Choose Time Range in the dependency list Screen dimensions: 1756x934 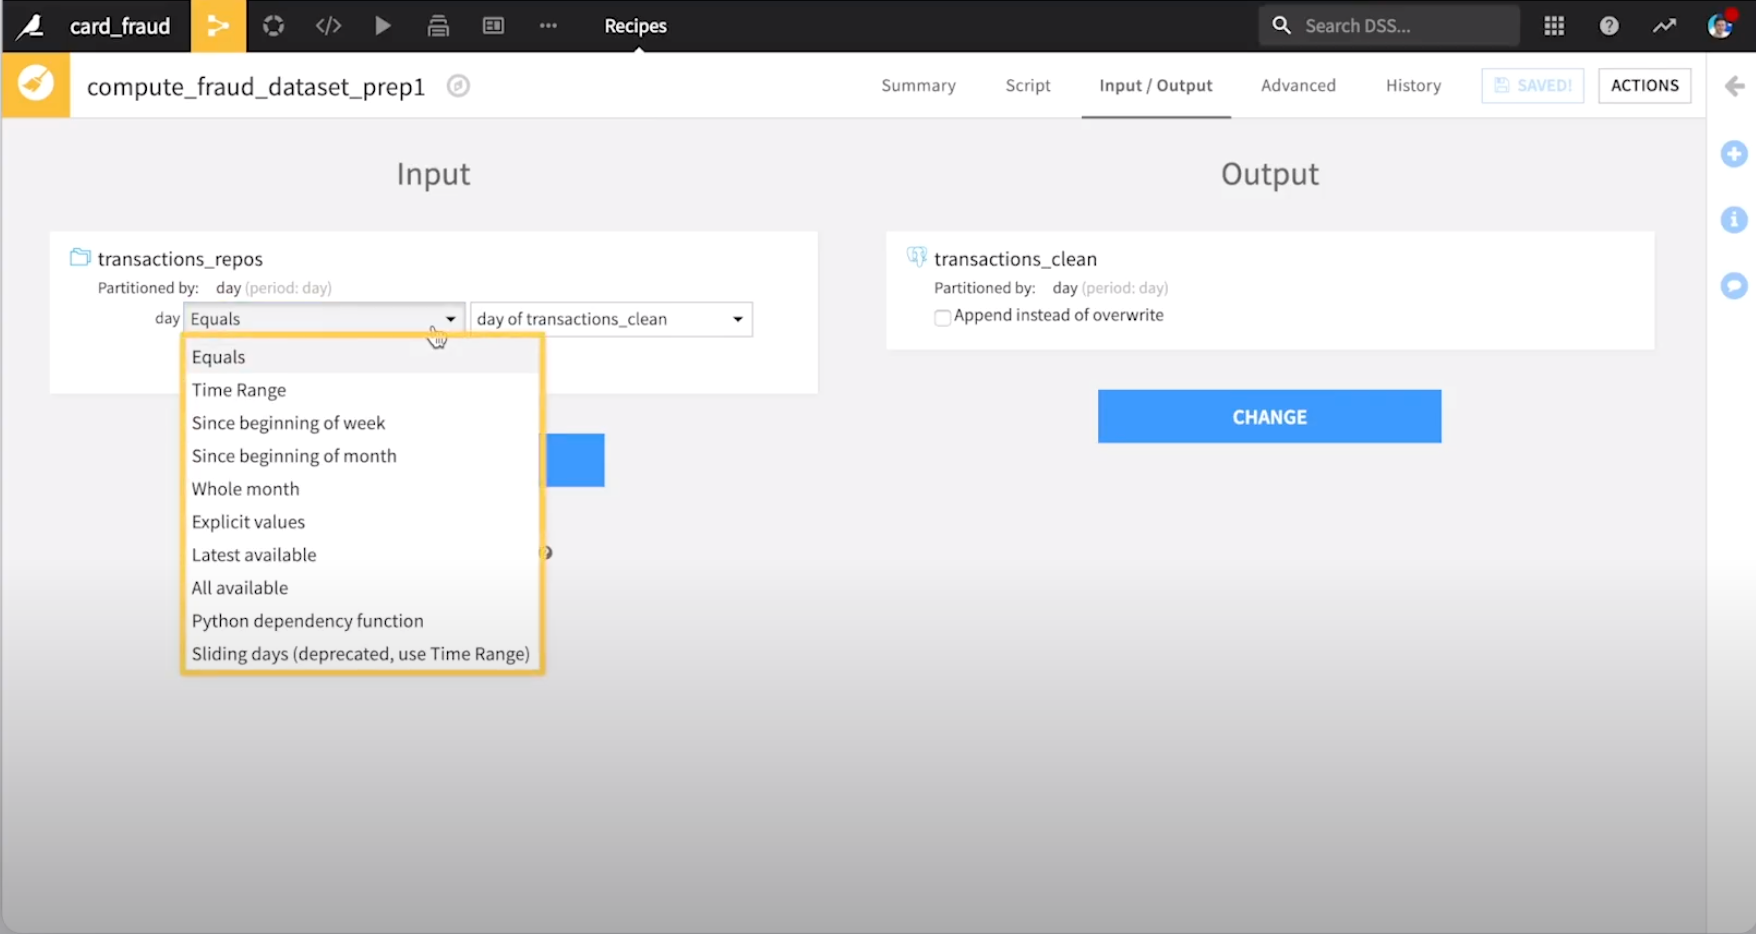point(239,389)
